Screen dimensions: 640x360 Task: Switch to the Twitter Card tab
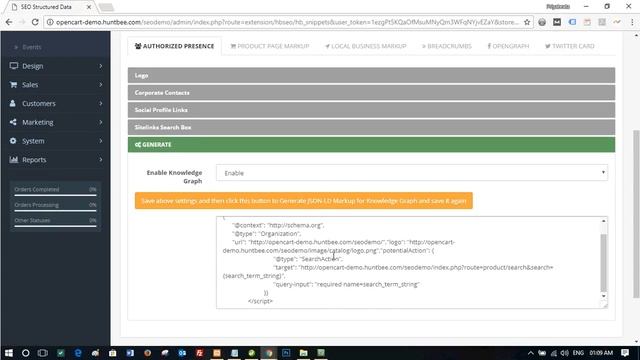(x=570, y=46)
